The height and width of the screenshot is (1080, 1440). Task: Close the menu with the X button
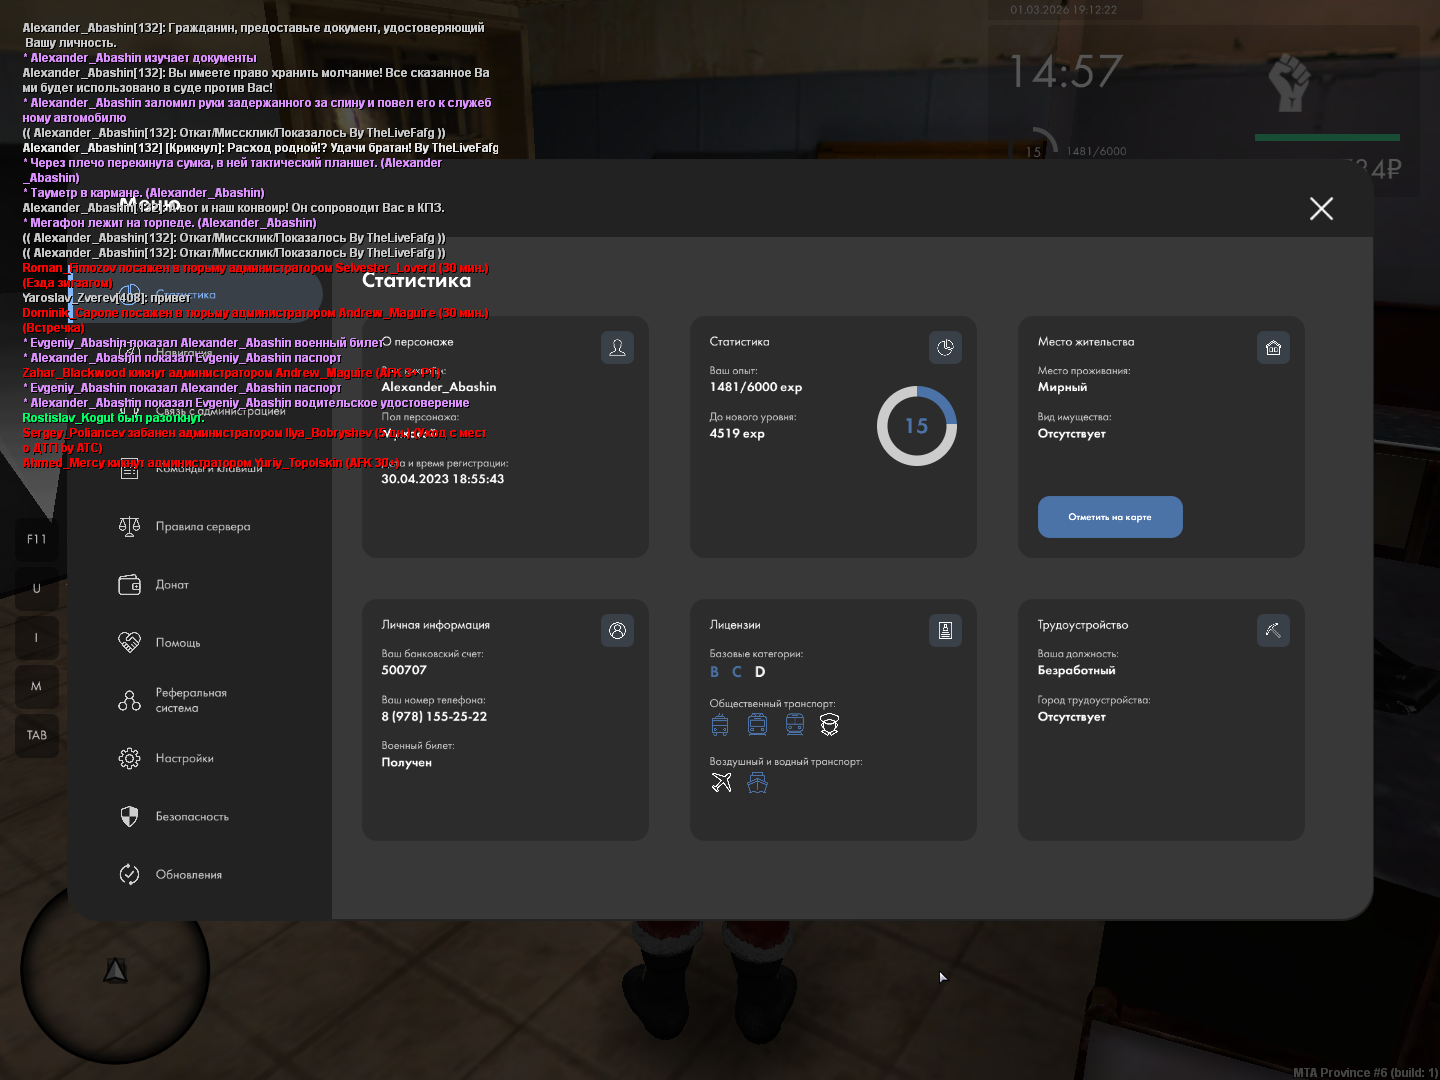point(1321,208)
